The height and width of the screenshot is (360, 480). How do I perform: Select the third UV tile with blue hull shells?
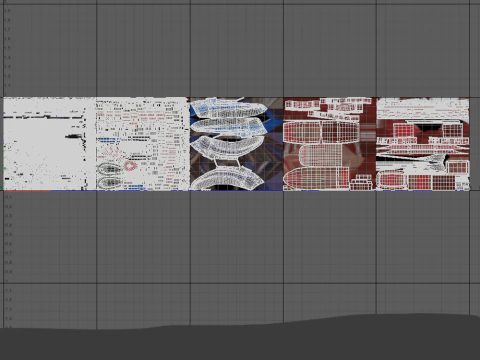[x=237, y=144]
